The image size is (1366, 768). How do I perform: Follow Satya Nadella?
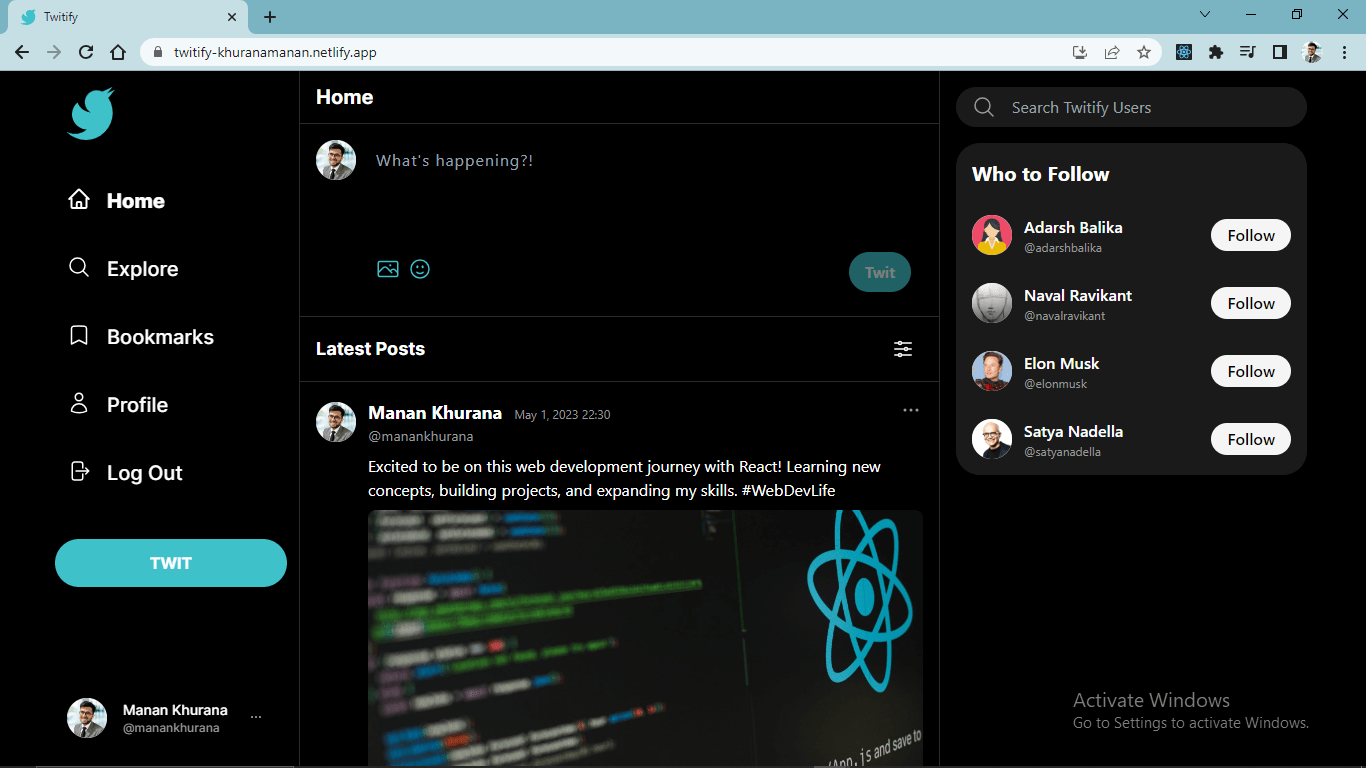[1250, 439]
